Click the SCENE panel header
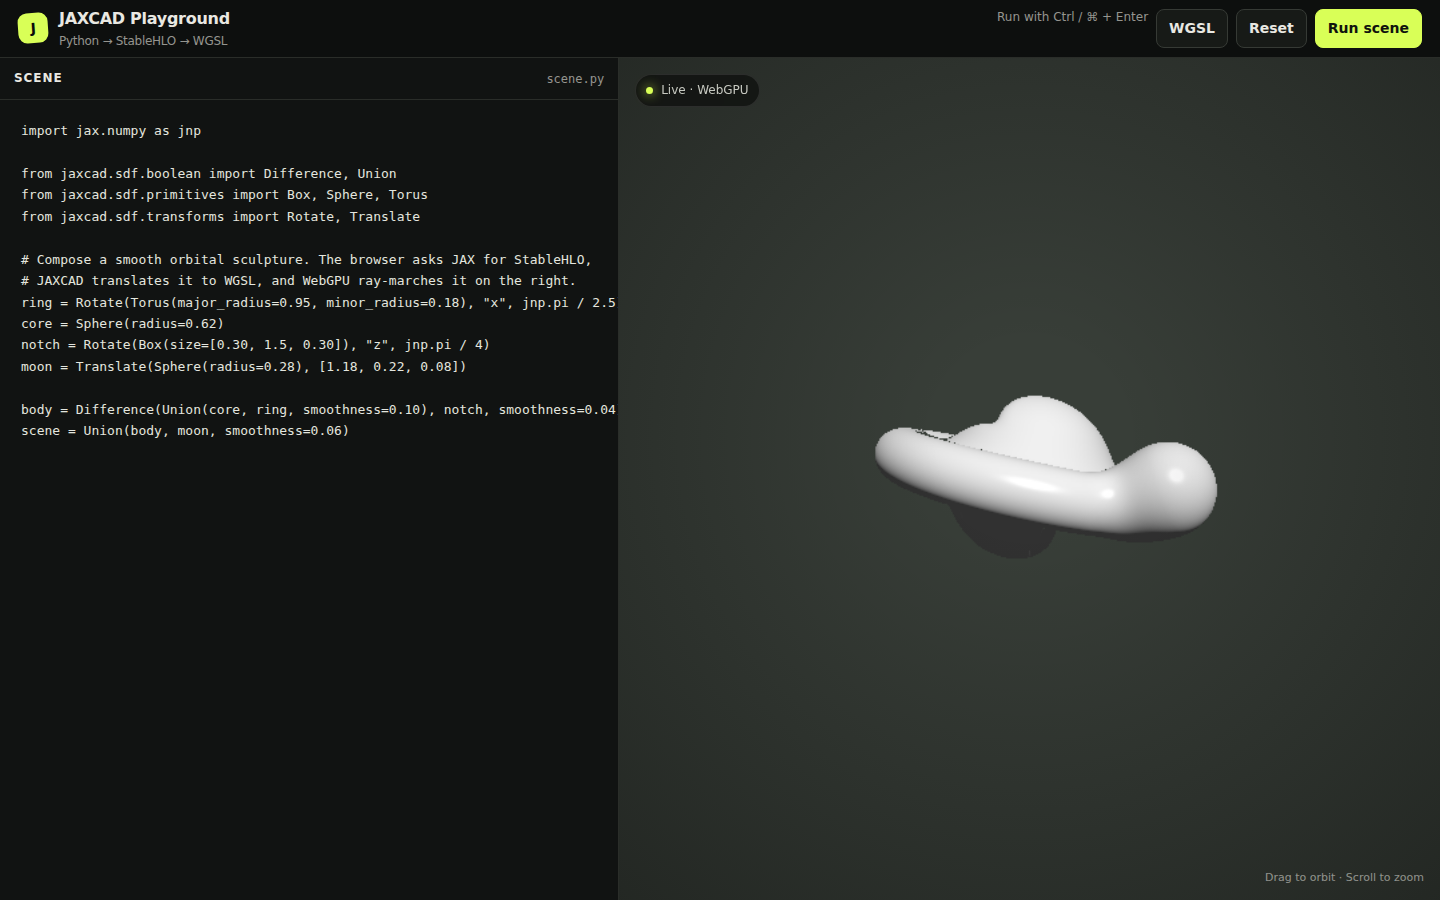 click(x=38, y=78)
